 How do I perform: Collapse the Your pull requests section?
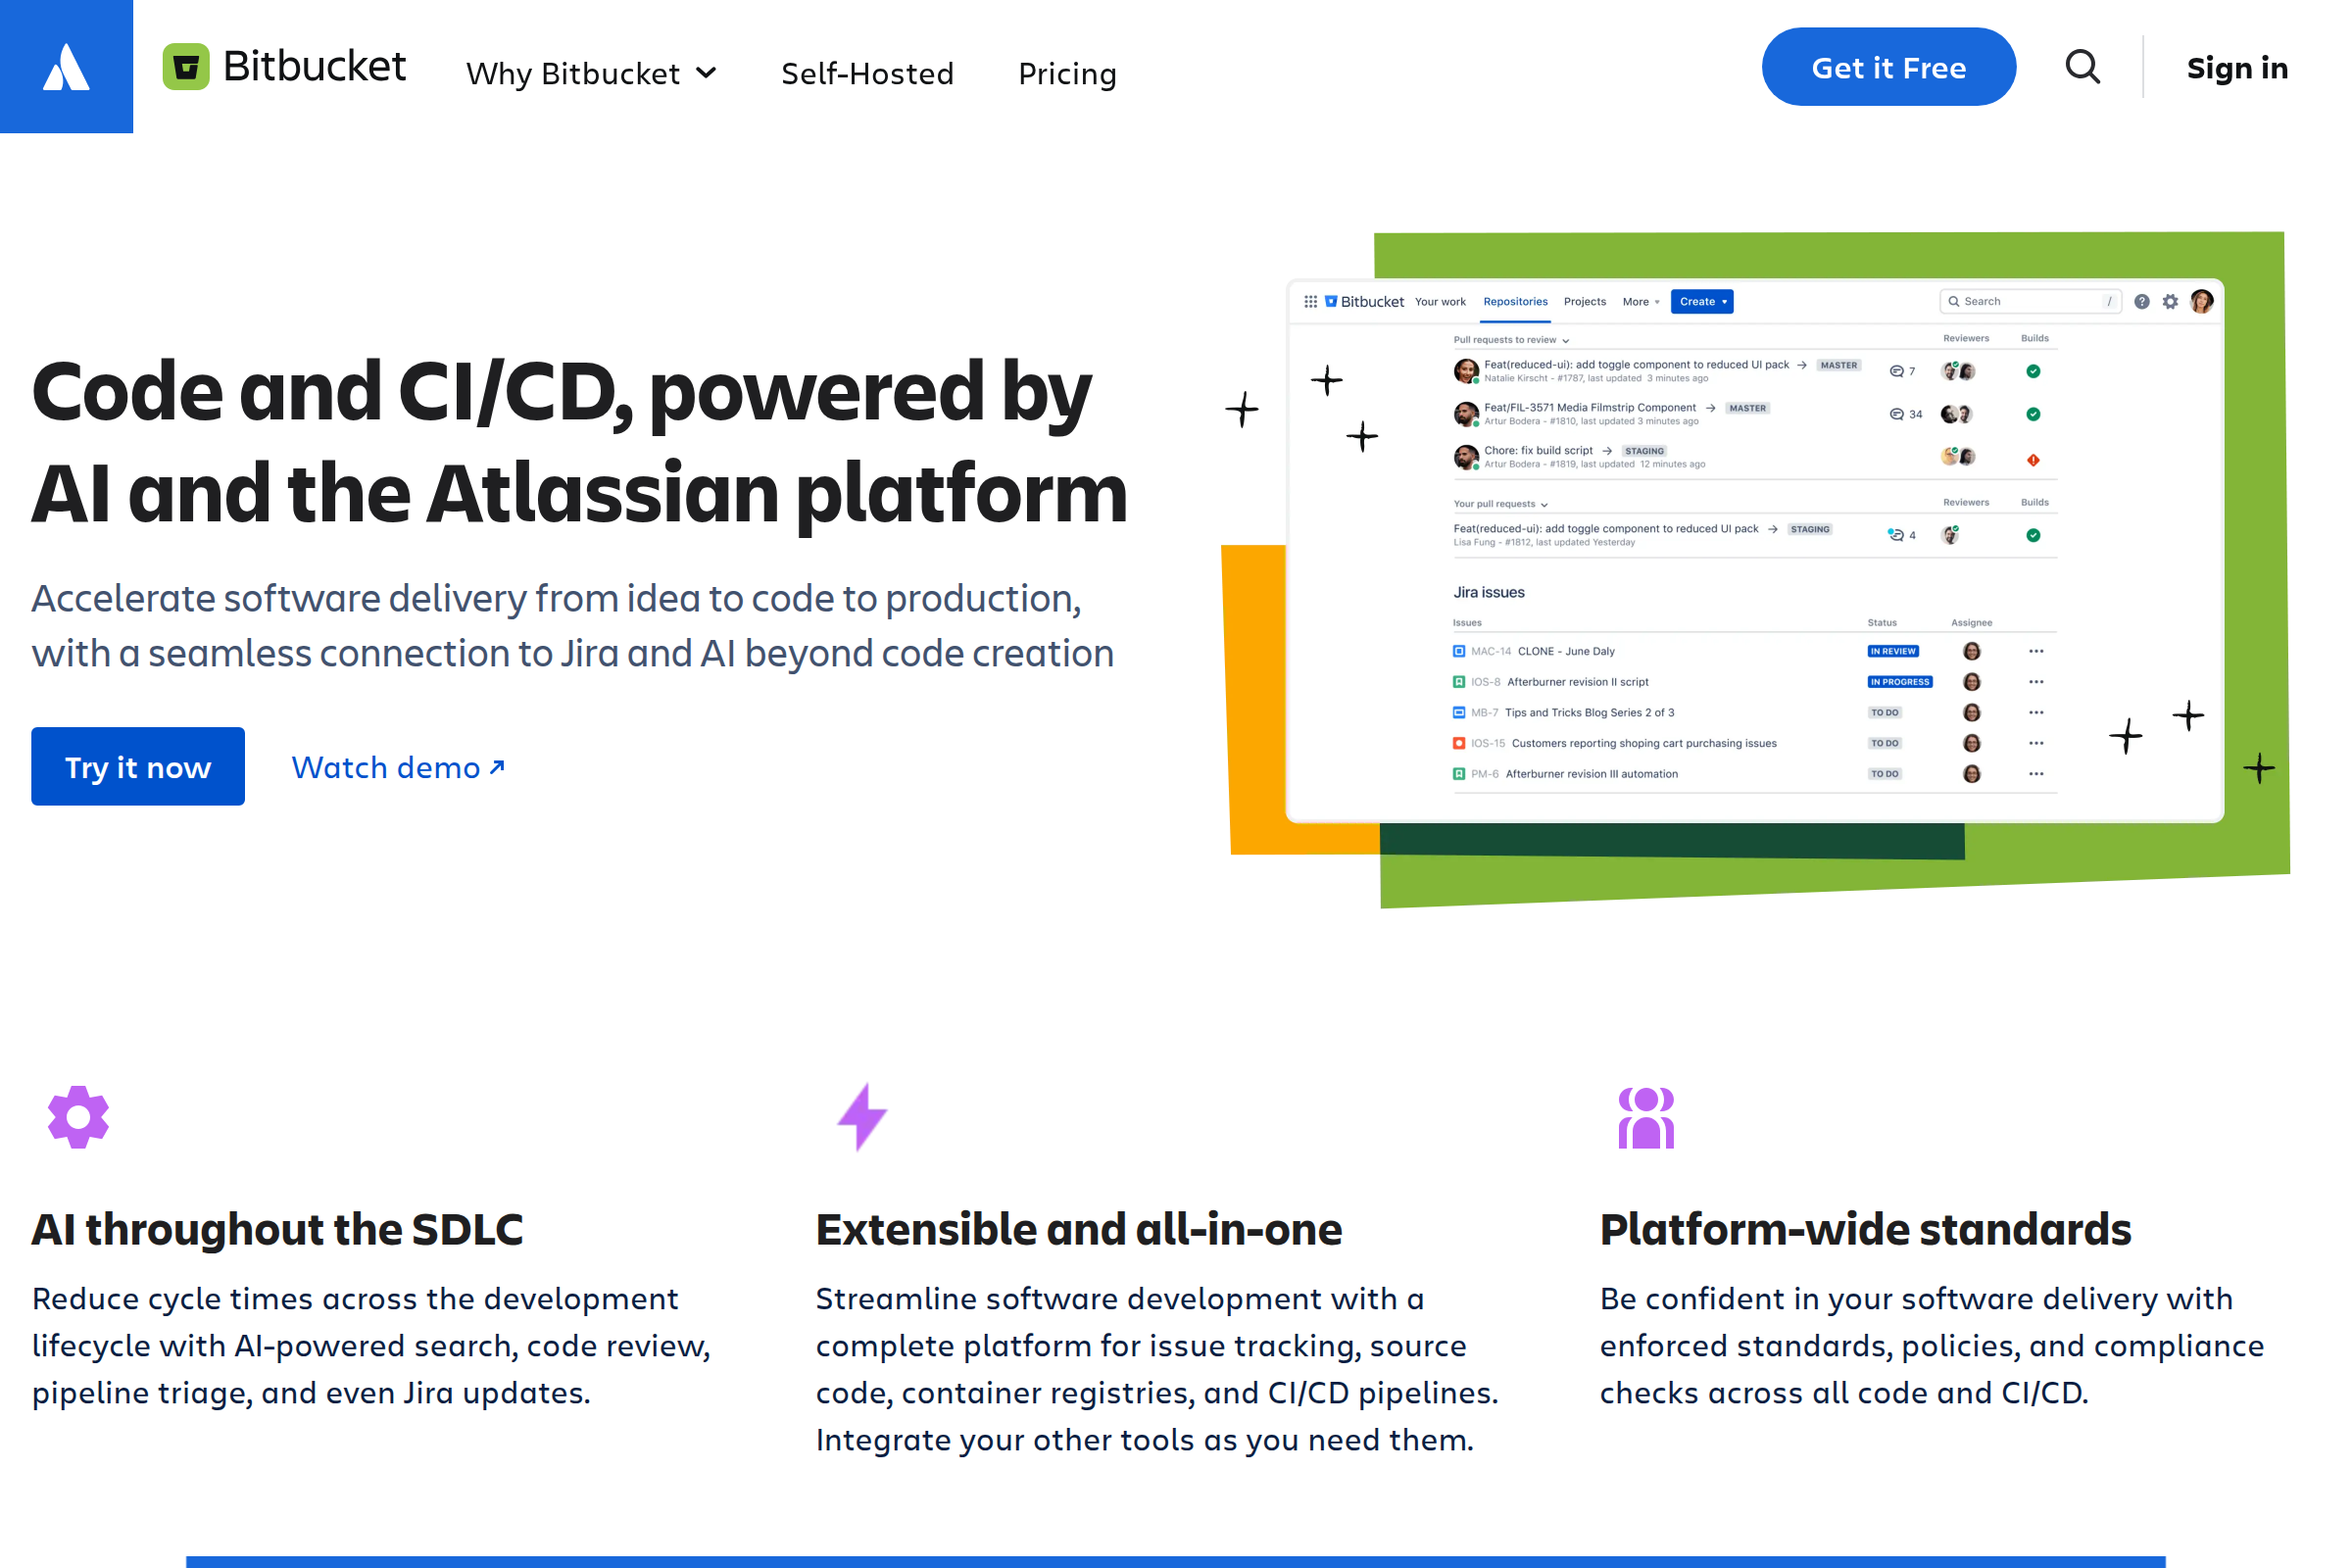coord(1500,504)
